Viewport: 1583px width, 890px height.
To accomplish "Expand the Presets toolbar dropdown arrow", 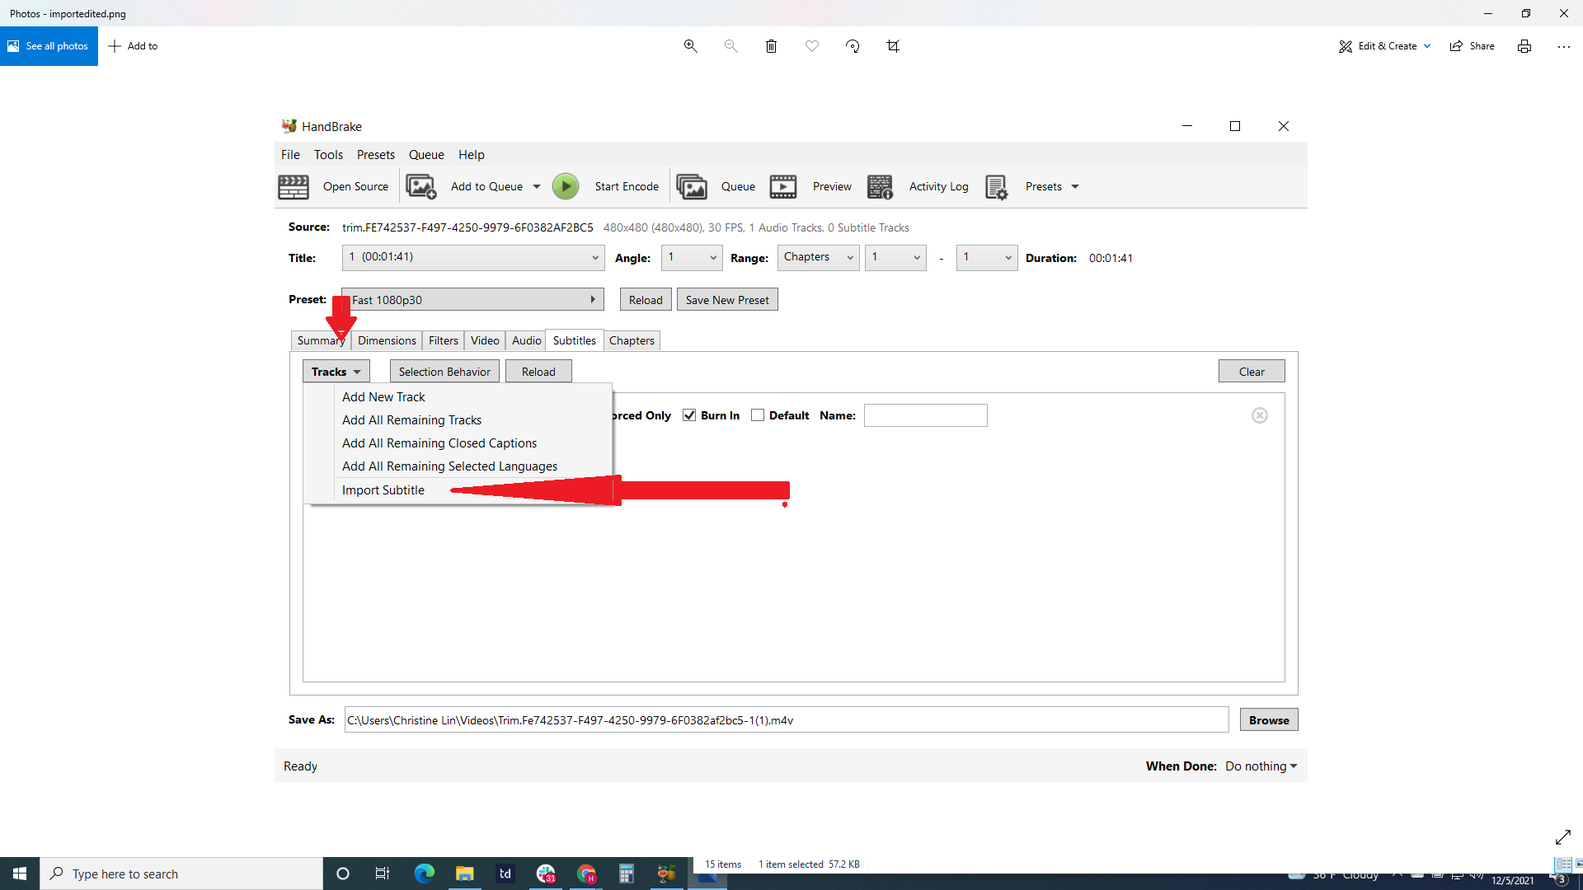I will click(x=1075, y=187).
